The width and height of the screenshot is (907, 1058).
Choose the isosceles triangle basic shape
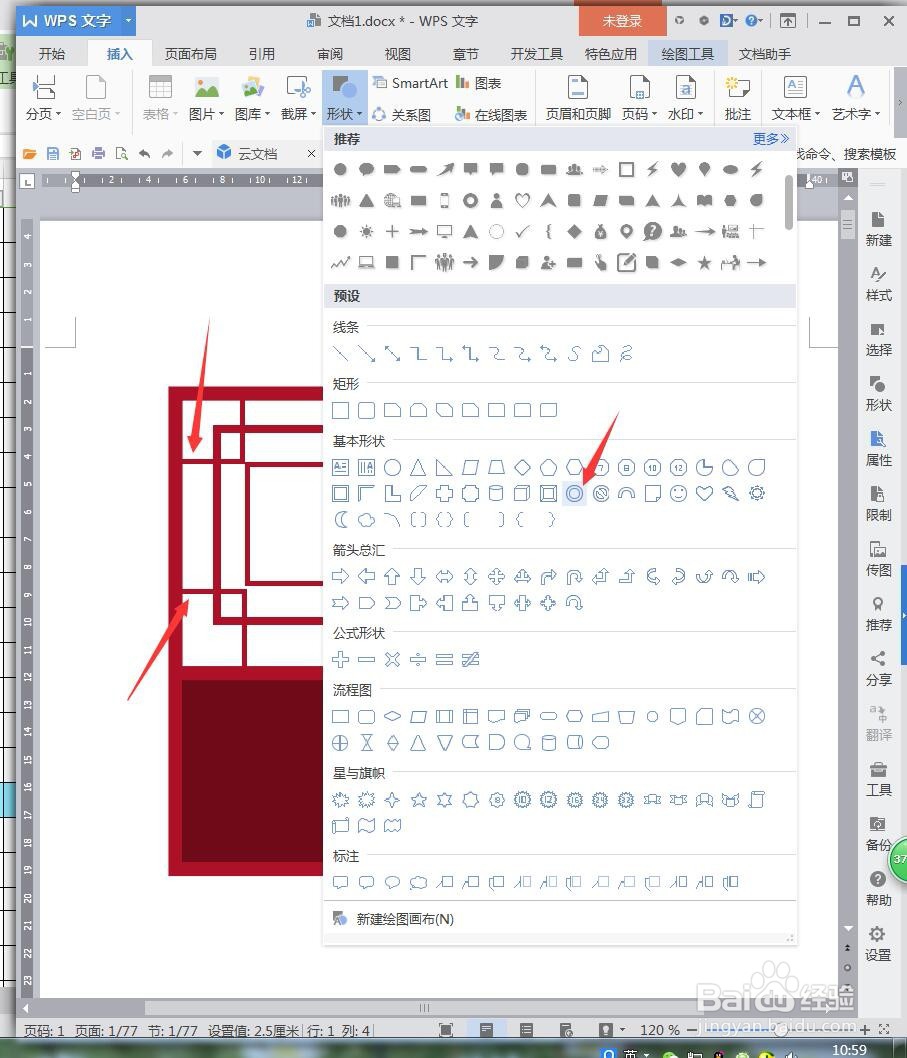[x=418, y=467]
